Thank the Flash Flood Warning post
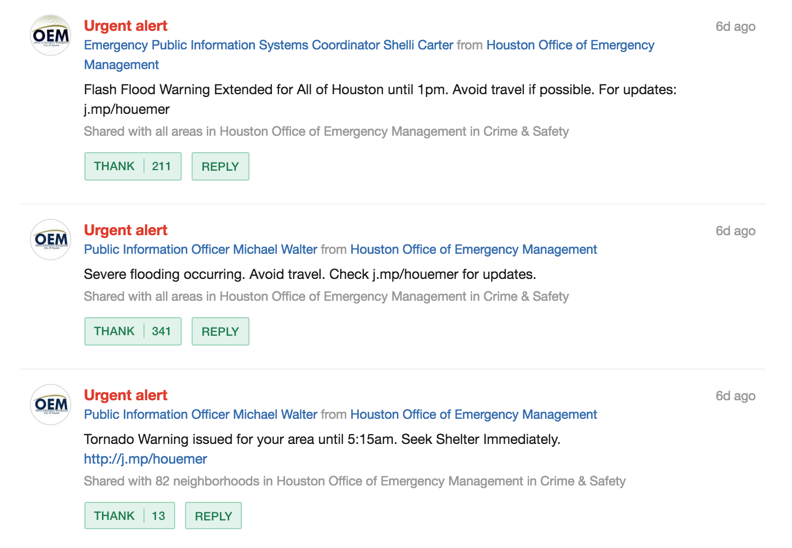This screenshot has width=792, height=548. (133, 166)
